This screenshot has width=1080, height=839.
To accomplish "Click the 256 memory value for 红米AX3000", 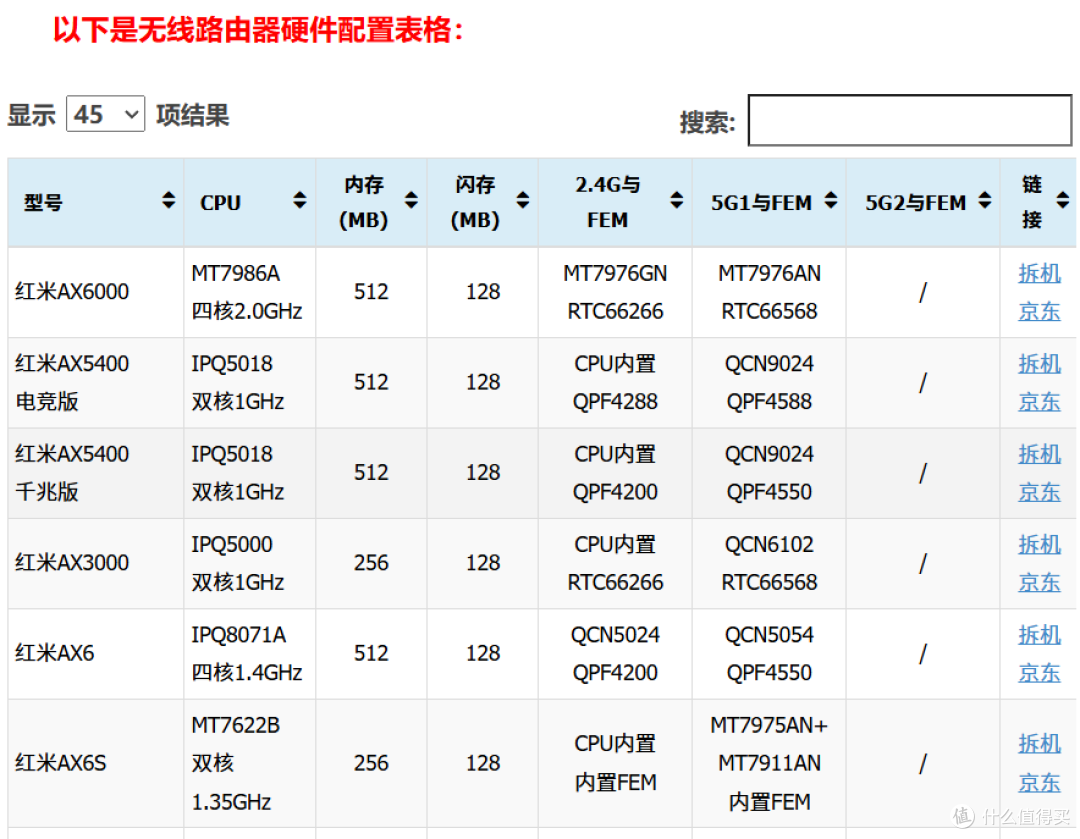I will pyautogui.click(x=371, y=563).
